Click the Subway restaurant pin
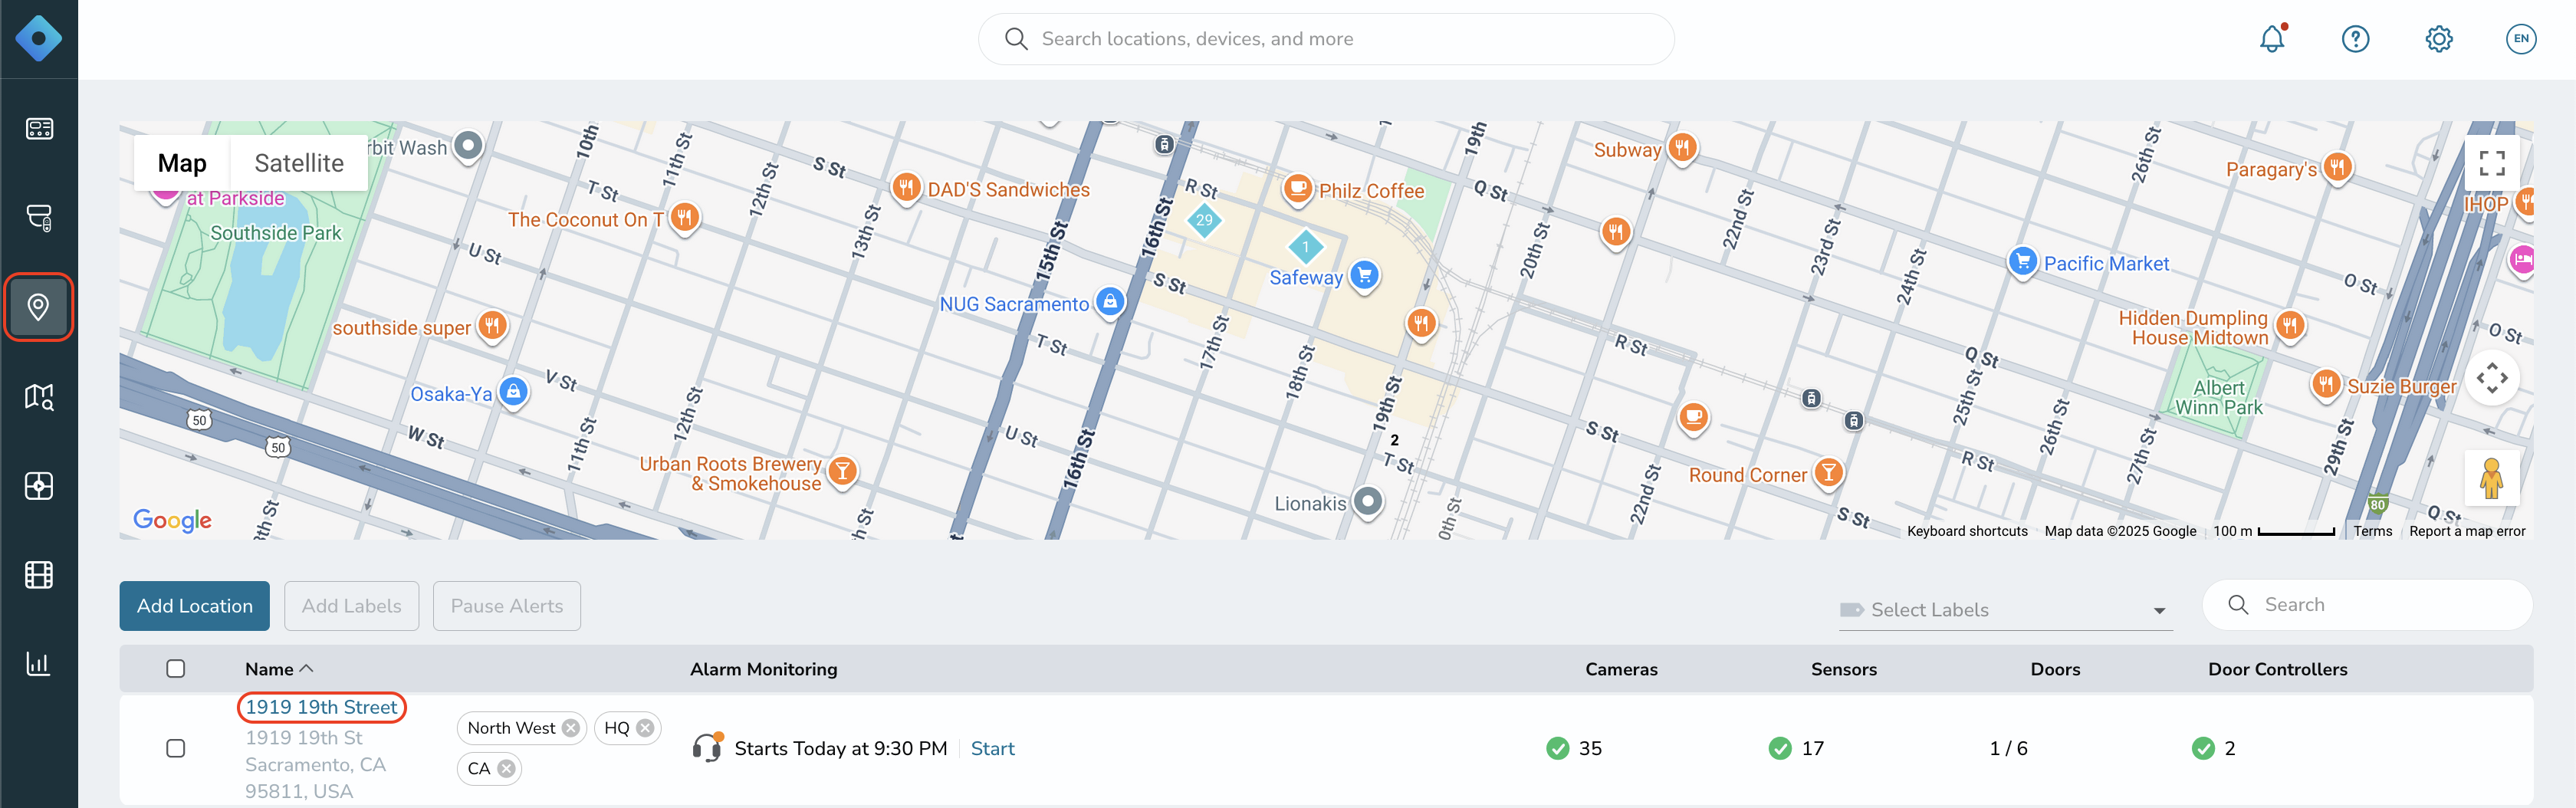The height and width of the screenshot is (808, 2576). click(x=1683, y=148)
